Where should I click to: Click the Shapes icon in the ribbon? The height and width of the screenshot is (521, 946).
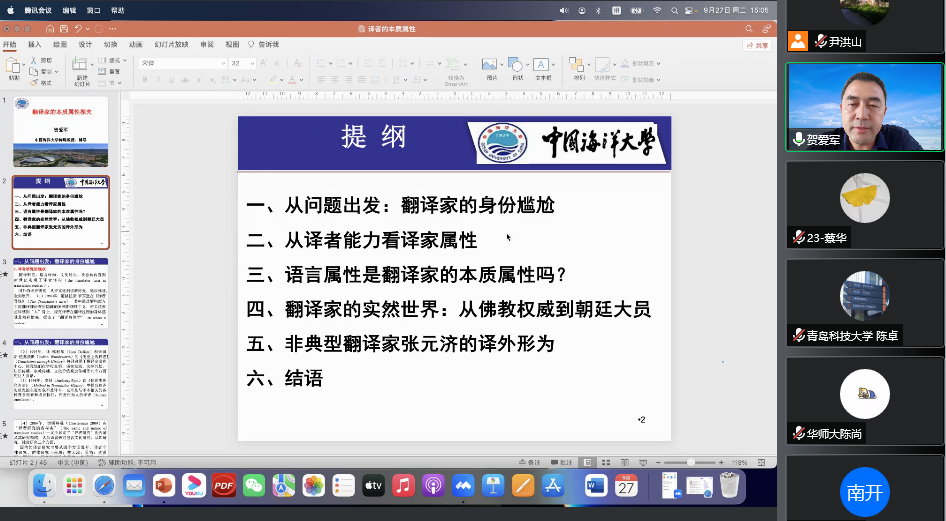[x=517, y=66]
